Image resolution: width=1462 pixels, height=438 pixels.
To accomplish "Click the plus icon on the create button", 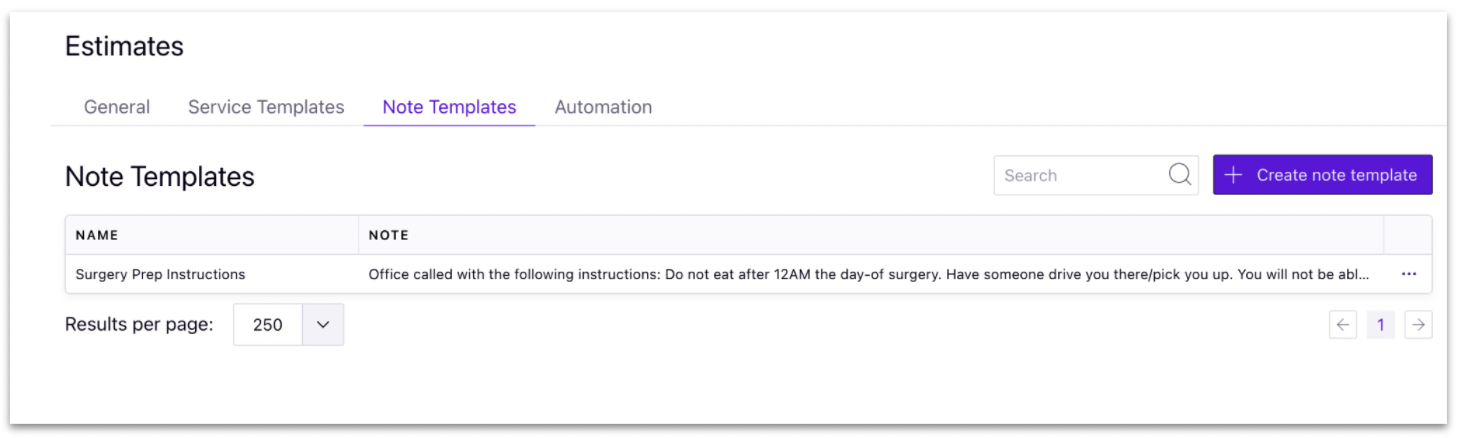I will (x=1234, y=175).
